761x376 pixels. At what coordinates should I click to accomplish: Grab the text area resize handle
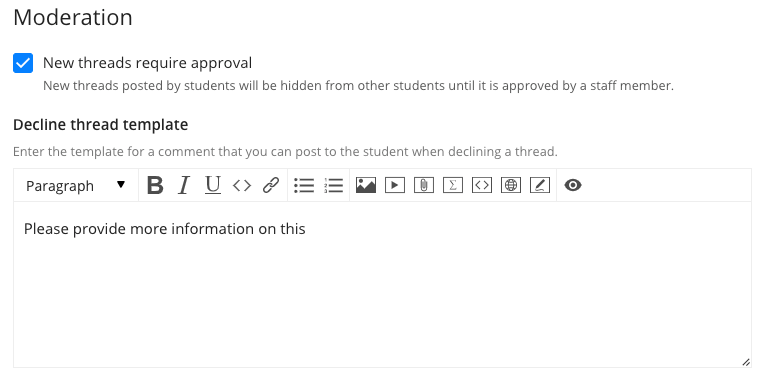(746, 362)
